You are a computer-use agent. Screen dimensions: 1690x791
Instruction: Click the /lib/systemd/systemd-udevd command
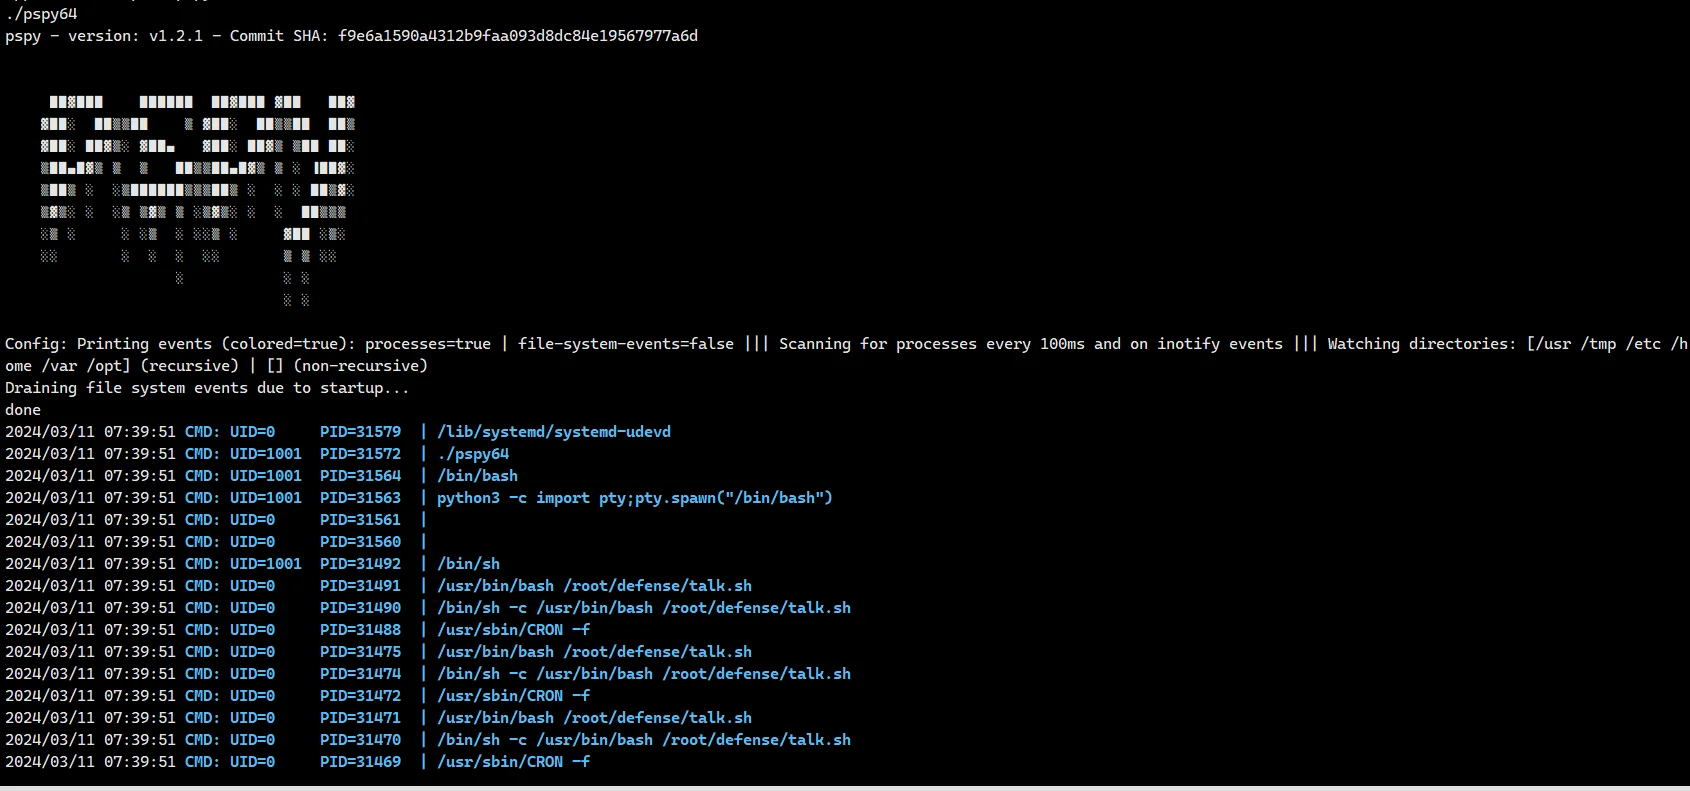click(554, 432)
